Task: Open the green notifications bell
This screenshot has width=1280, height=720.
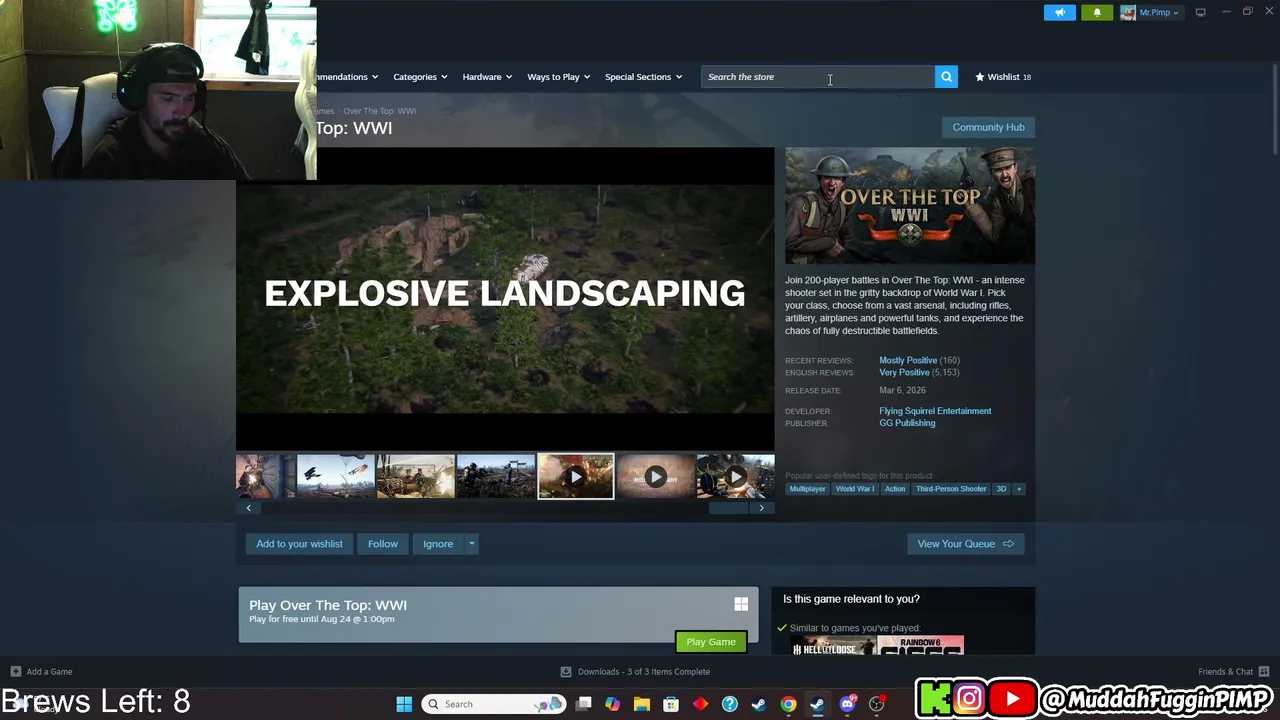Action: click(x=1097, y=13)
